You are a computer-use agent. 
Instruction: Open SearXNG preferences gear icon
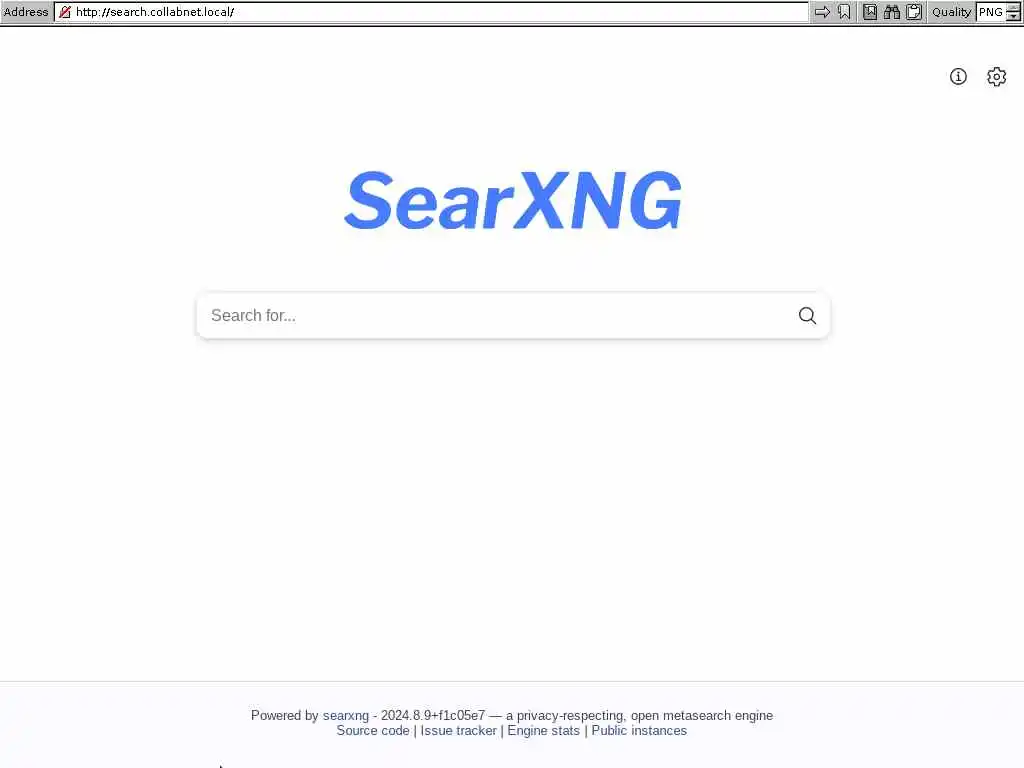click(x=997, y=76)
